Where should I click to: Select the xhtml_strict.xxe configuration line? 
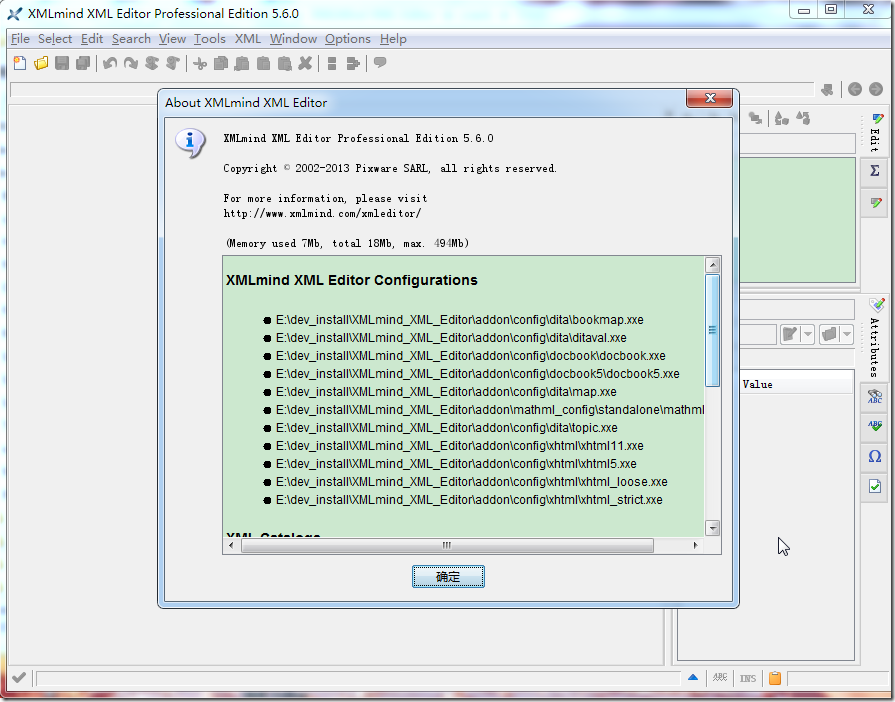[x=469, y=500]
